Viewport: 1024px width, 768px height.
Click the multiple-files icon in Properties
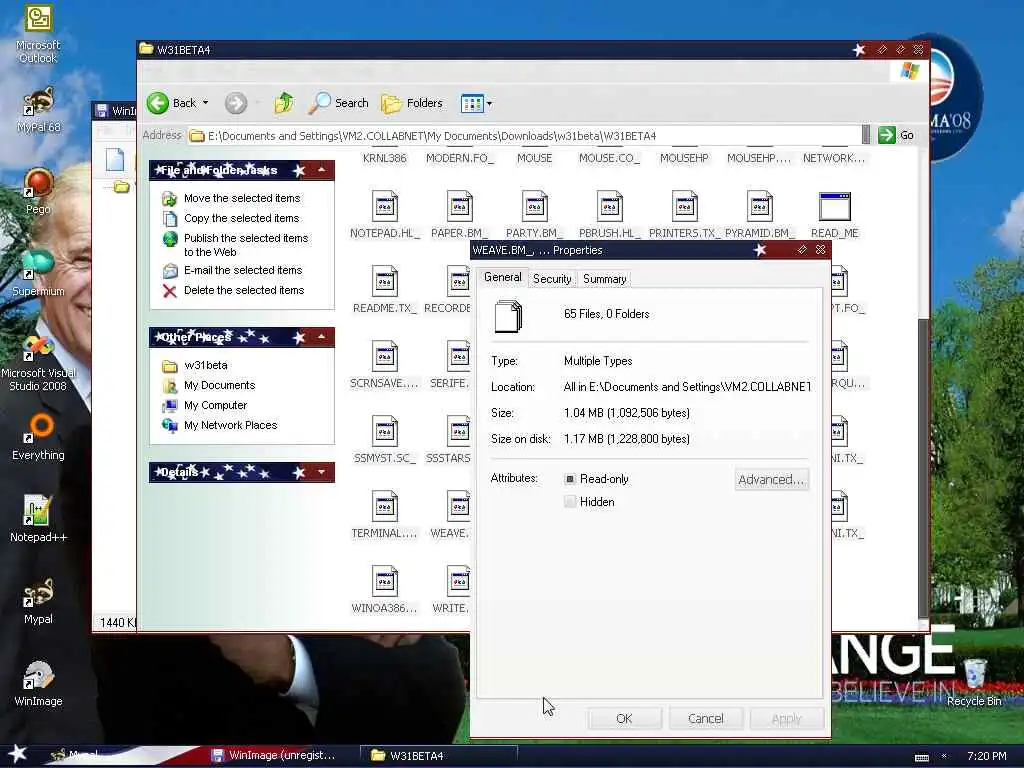click(x=509, y=316)
